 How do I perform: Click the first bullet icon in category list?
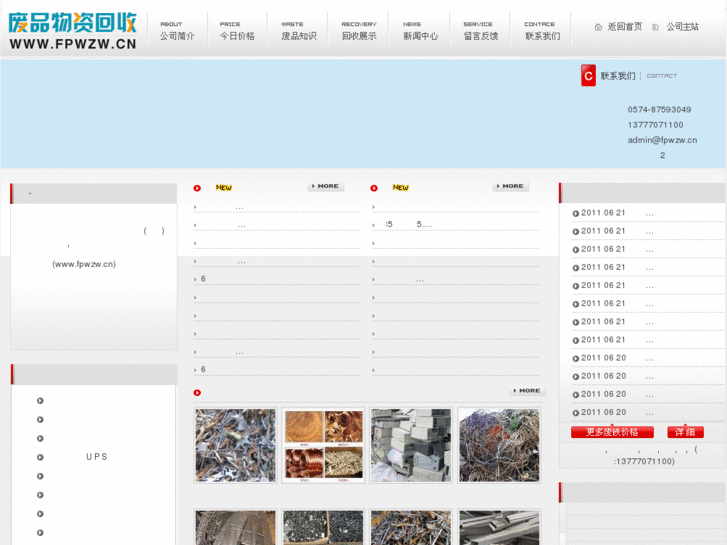point(40,401)
